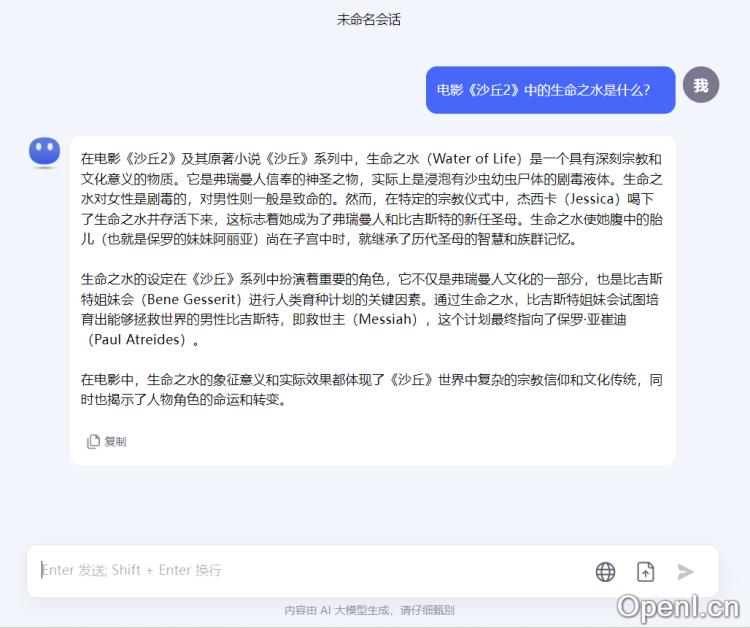Focus the Enter 发送 message input box
The height and width of the screenshot is (628, 750).
click(x=311, y=570)
